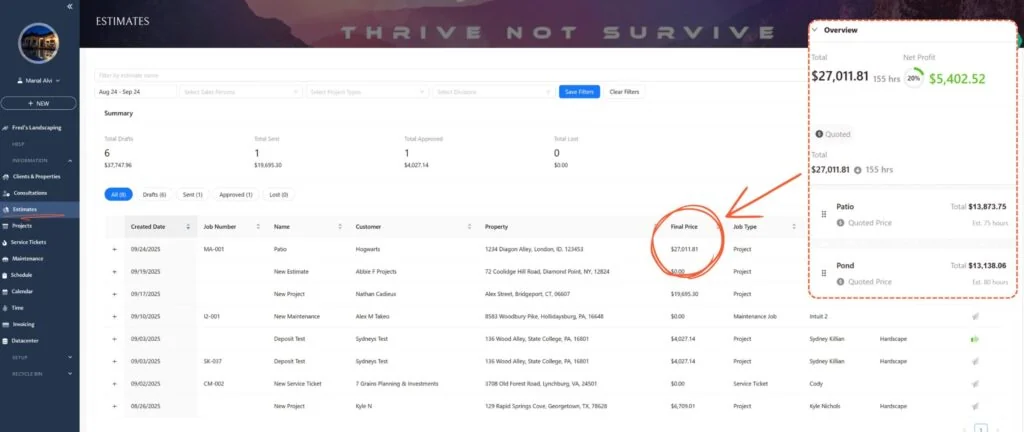Select the Approved (1) filter tab
Viewport: 1024px width, 432px height.
236,194
